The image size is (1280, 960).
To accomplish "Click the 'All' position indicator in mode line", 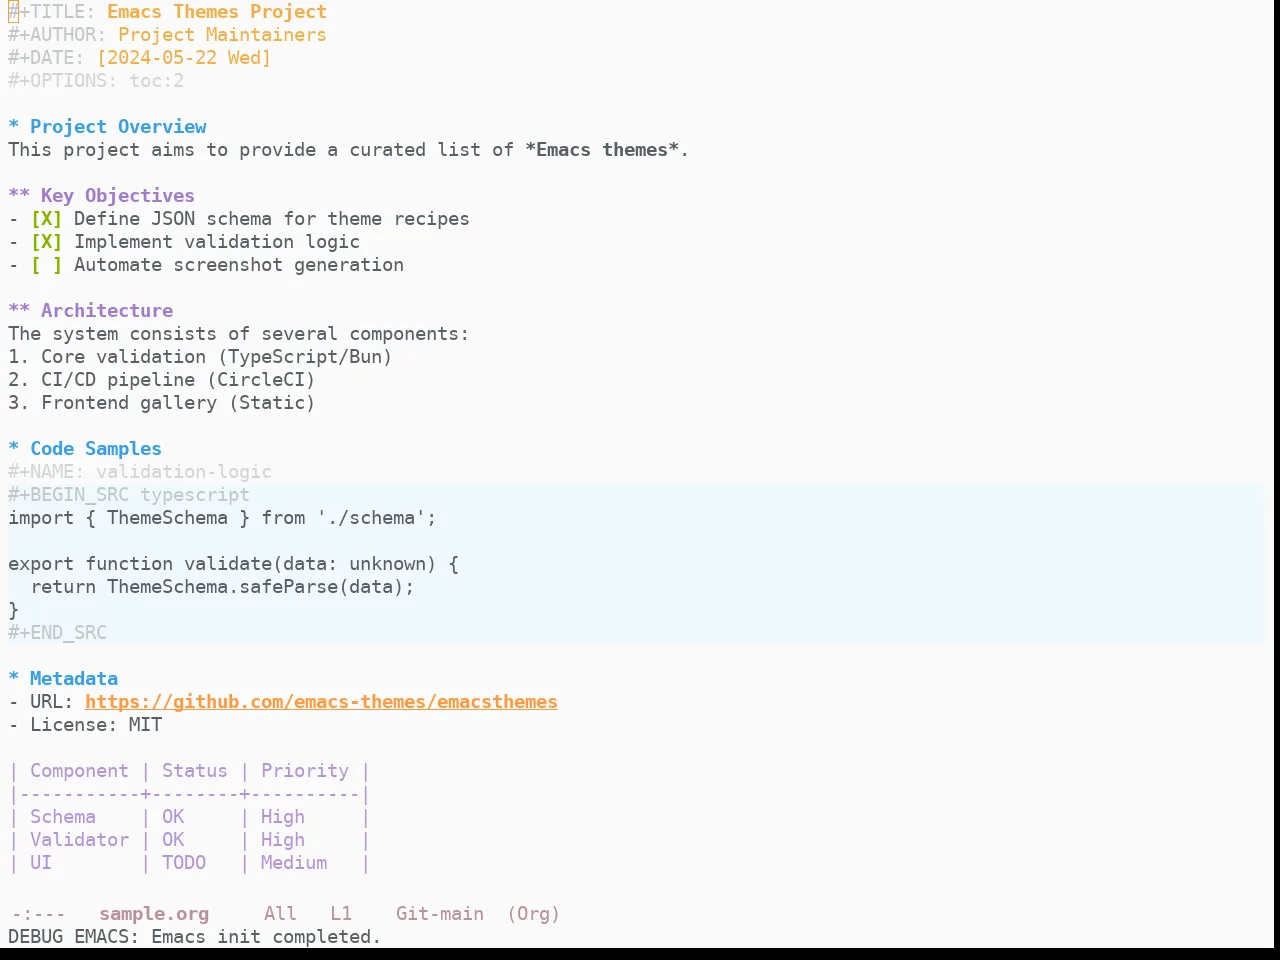I will click(280, 914).
